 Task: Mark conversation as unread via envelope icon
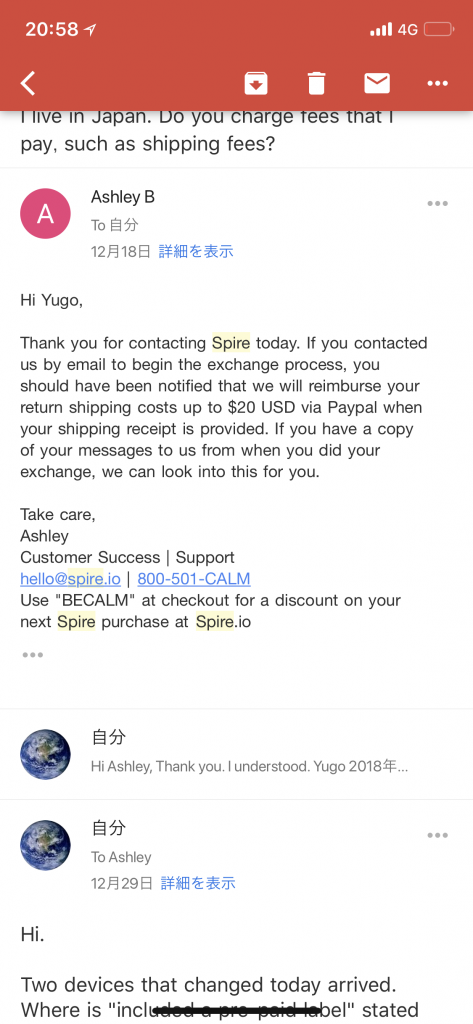pyautogui.click(x=377, y=83)
